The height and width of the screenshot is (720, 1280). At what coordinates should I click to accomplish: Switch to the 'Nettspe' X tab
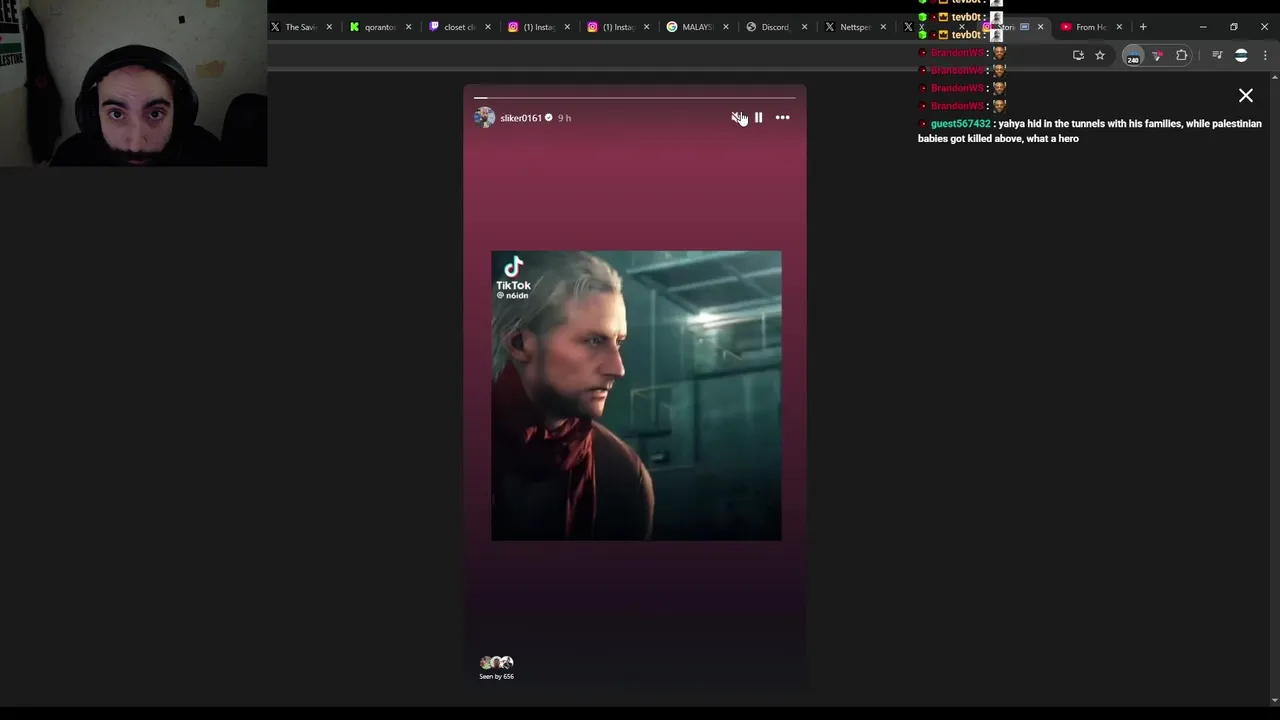(x=855, y=27)
